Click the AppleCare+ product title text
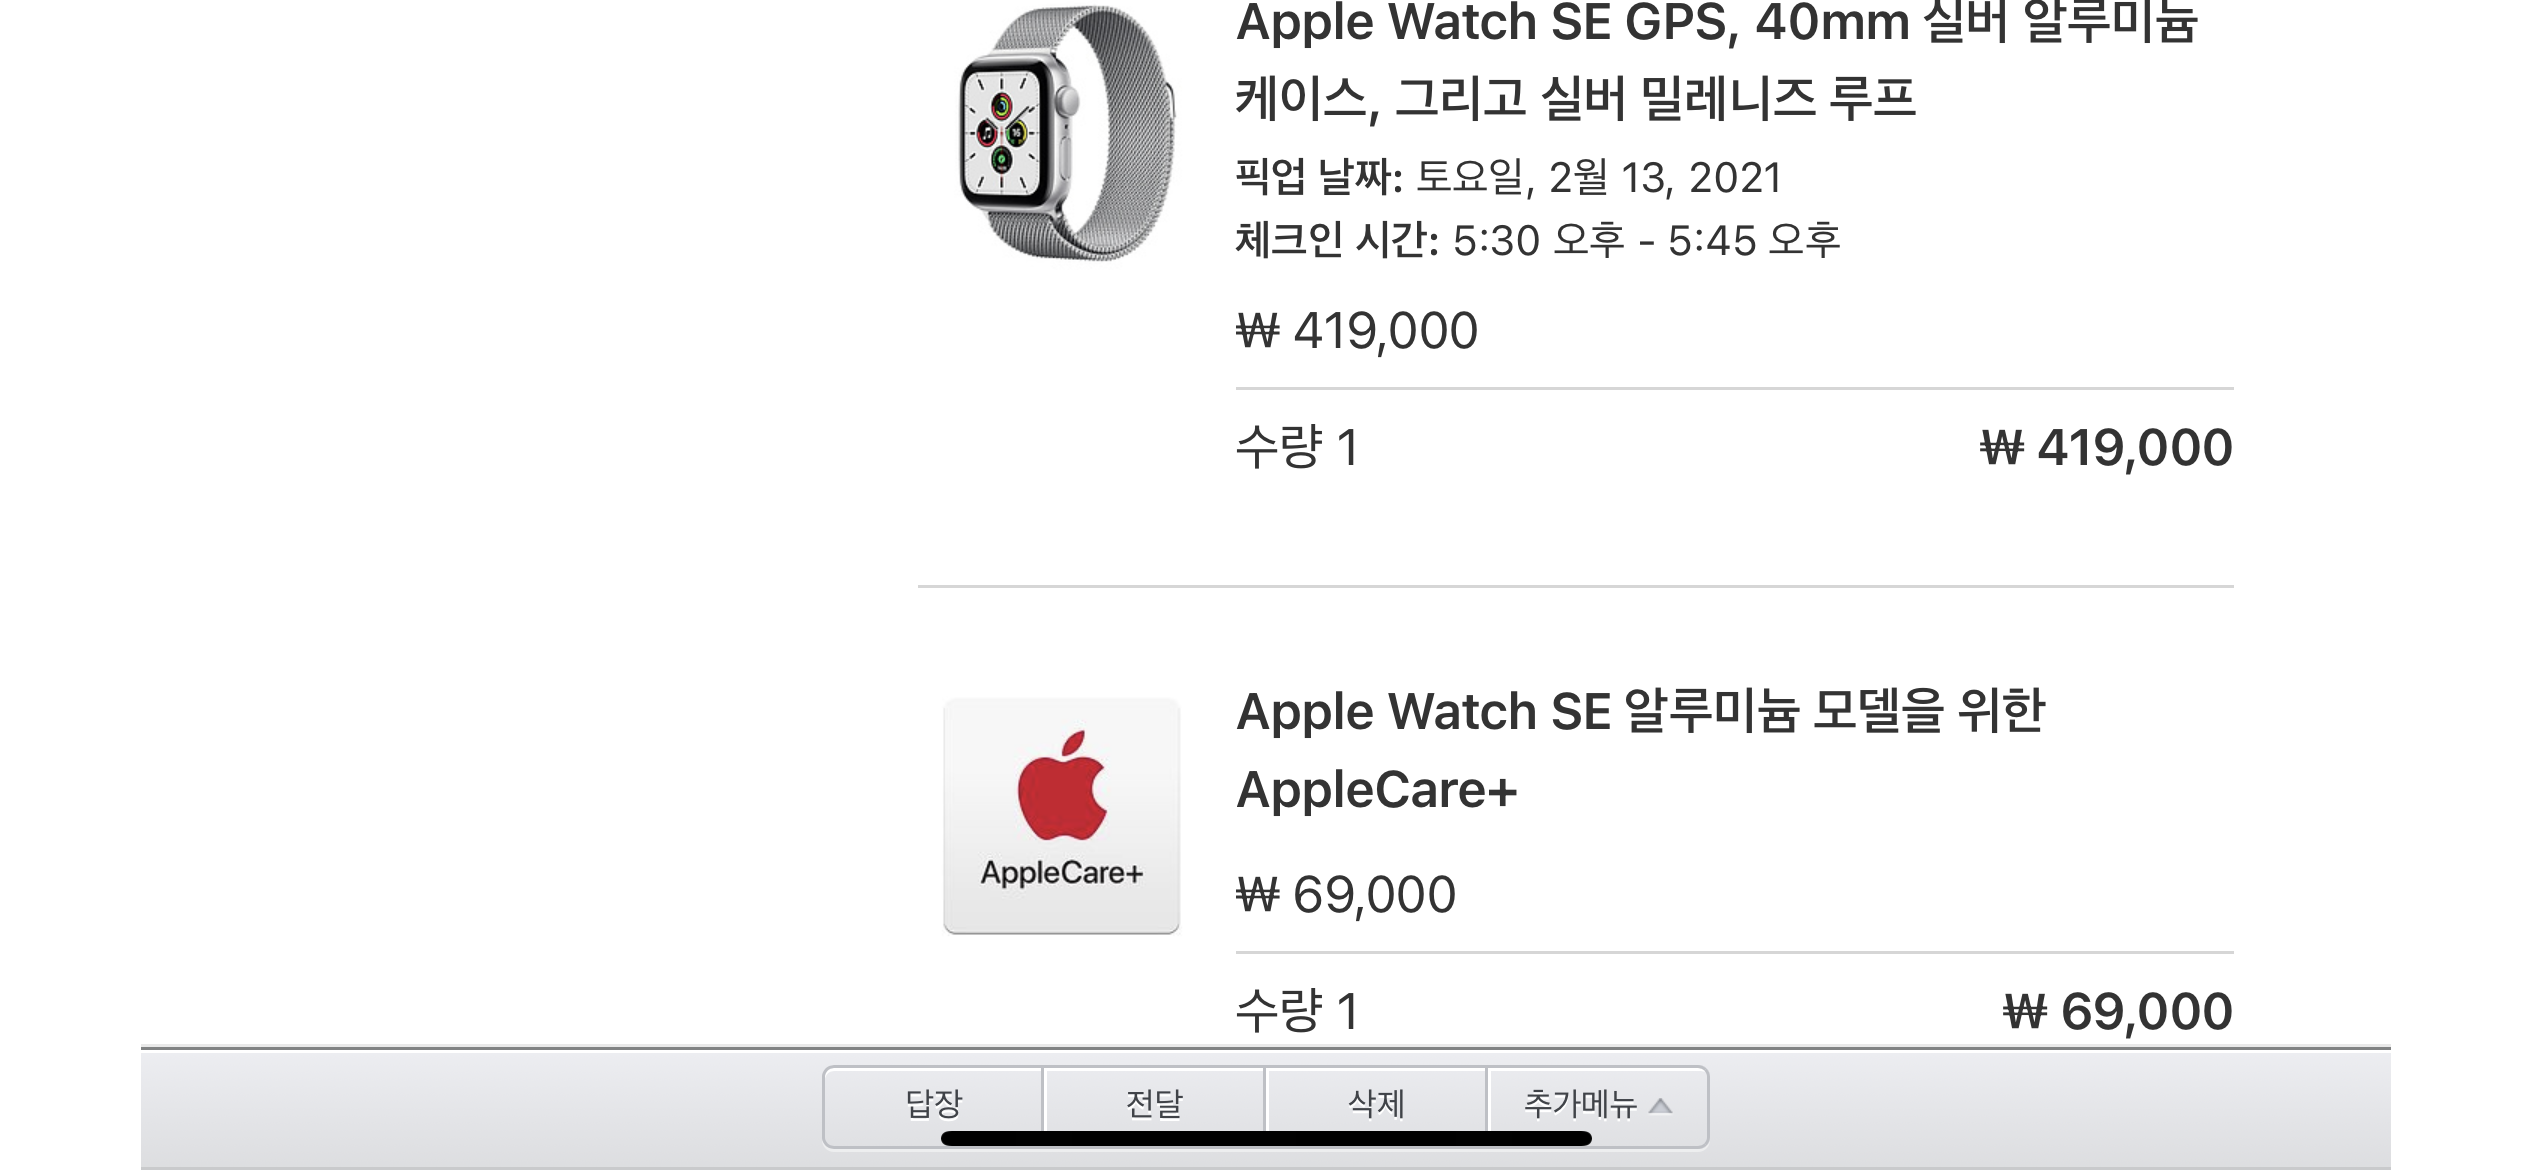Screen dimensions: 2532x1170 pos(1640,750)
